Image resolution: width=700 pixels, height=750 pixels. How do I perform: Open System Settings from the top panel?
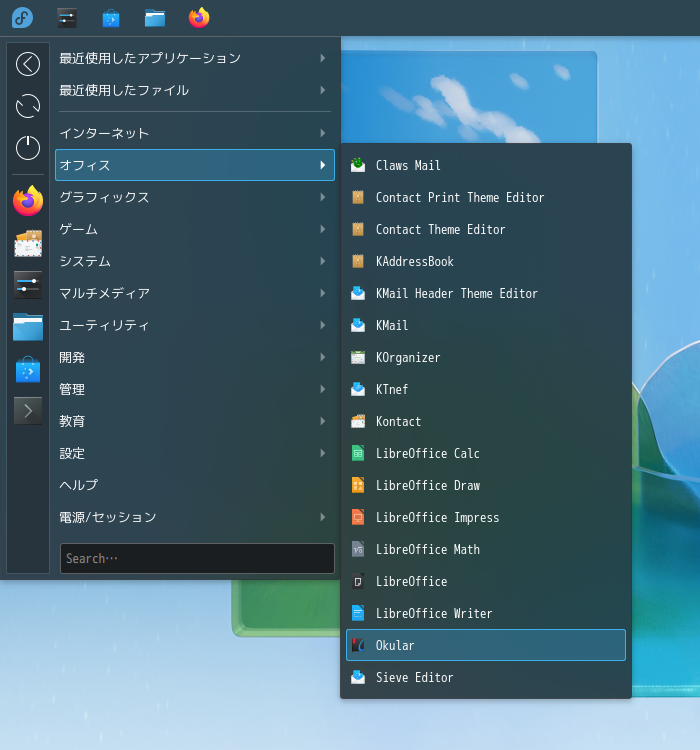67,18
